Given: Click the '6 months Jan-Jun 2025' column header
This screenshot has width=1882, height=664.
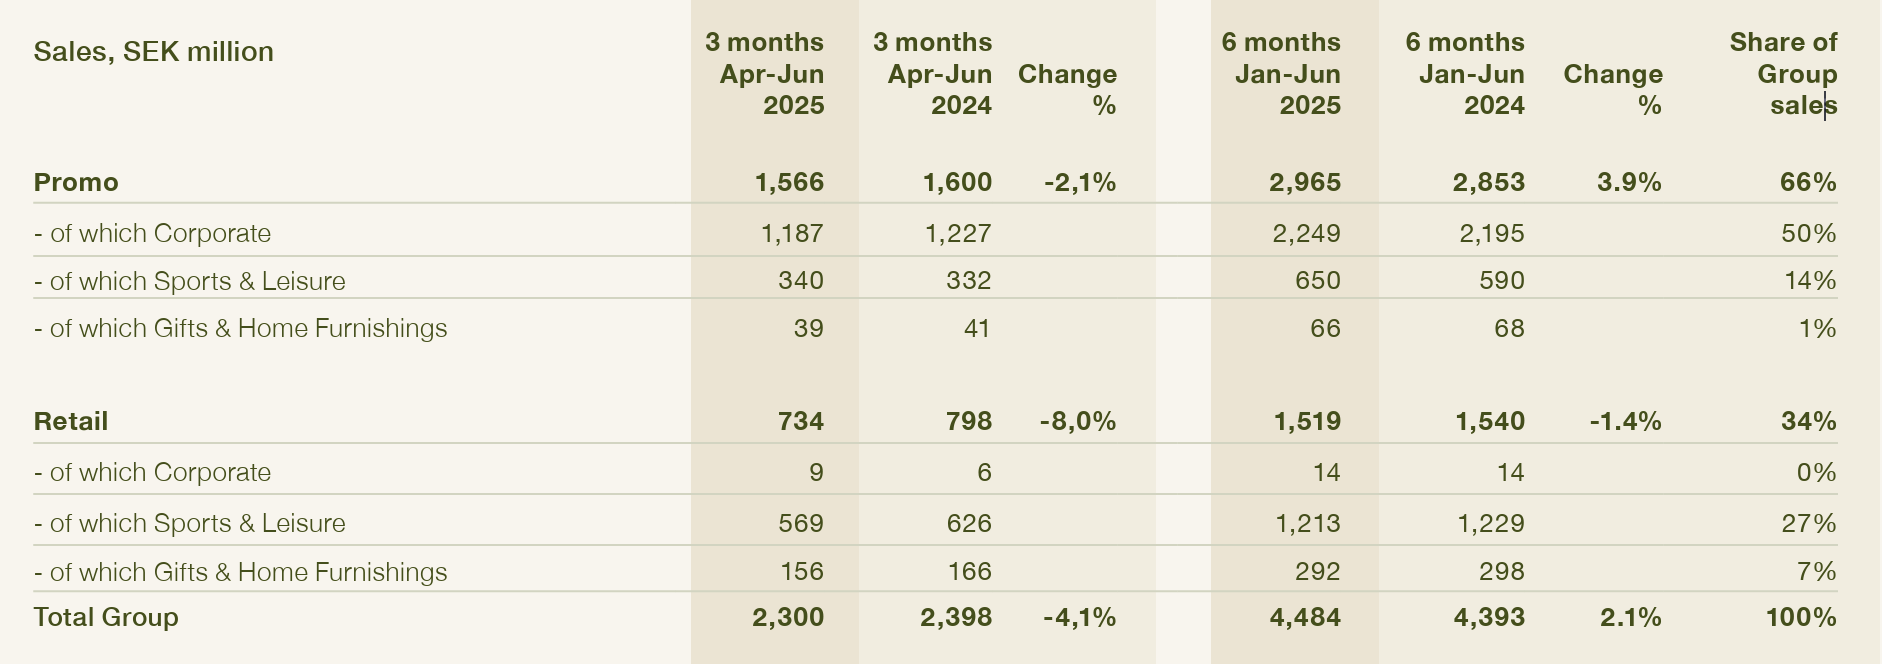Looking at the screenshot, I should tap(1281, 74).
